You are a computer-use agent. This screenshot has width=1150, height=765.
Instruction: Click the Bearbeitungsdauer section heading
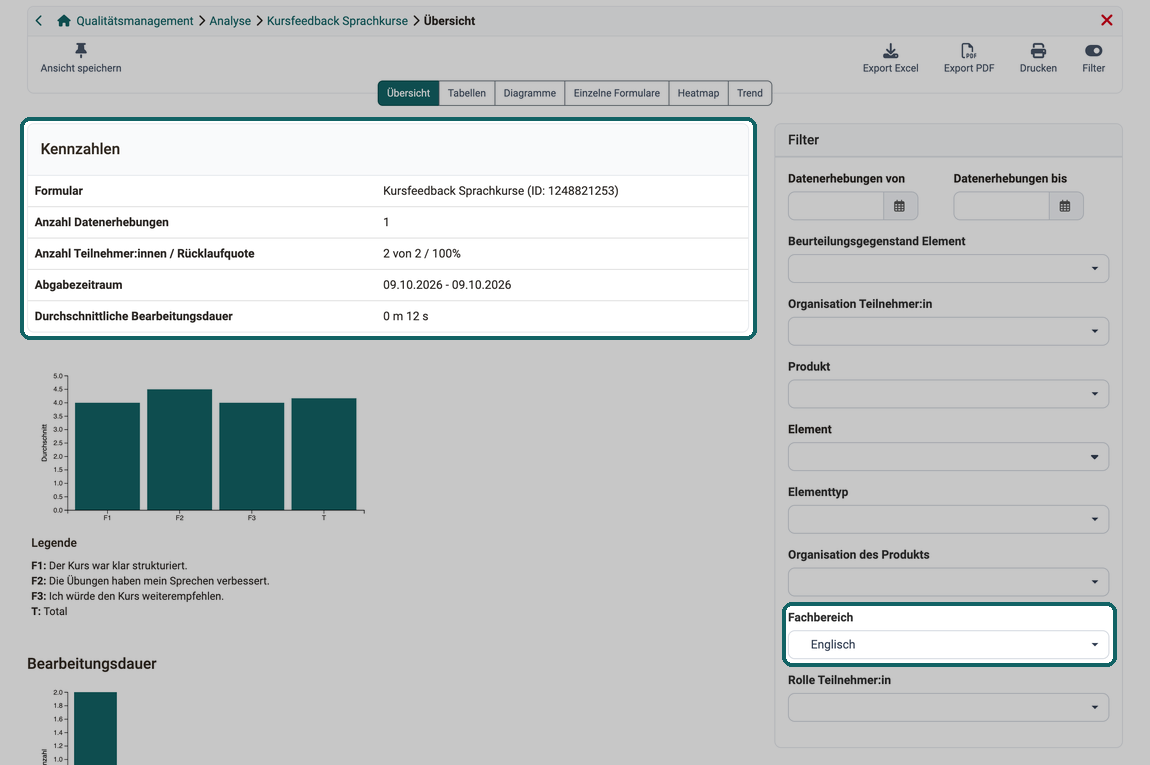[x=92, y=664]
